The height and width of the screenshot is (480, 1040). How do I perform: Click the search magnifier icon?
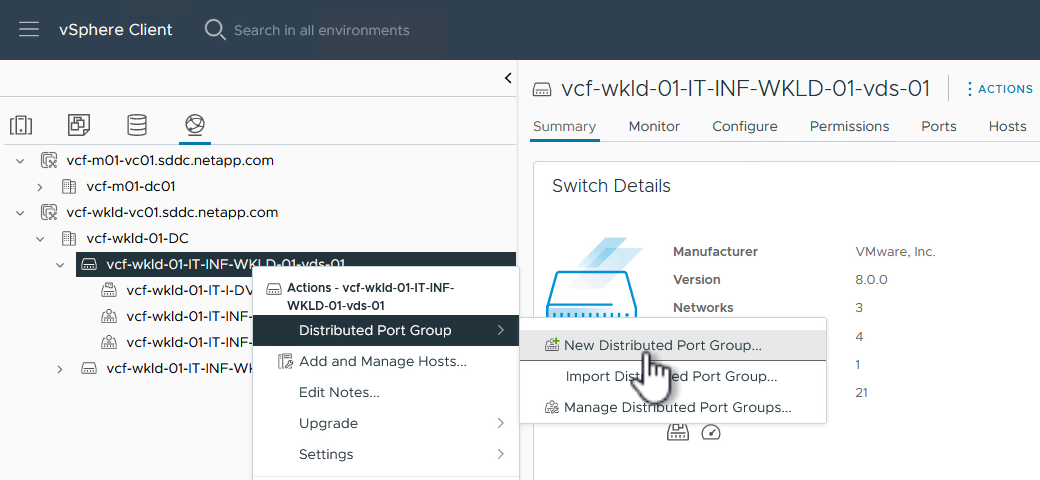click(x=215, y=30)
